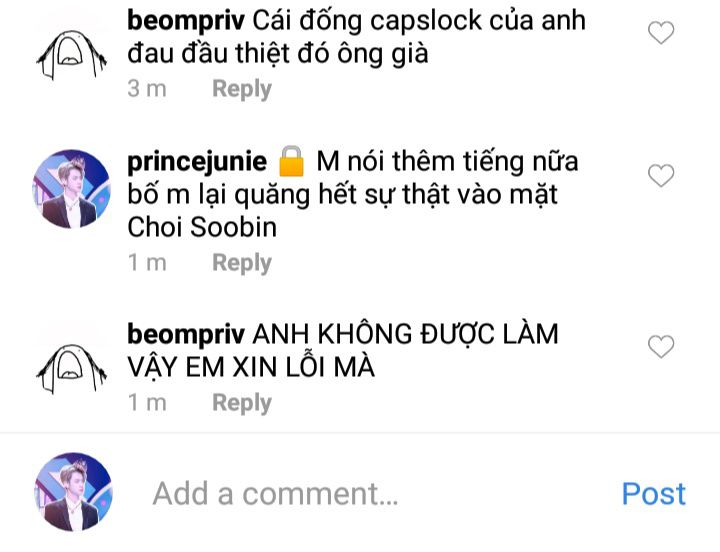Like beompriv's comment about capslock
720x552 pixels.
coord(661,33)
